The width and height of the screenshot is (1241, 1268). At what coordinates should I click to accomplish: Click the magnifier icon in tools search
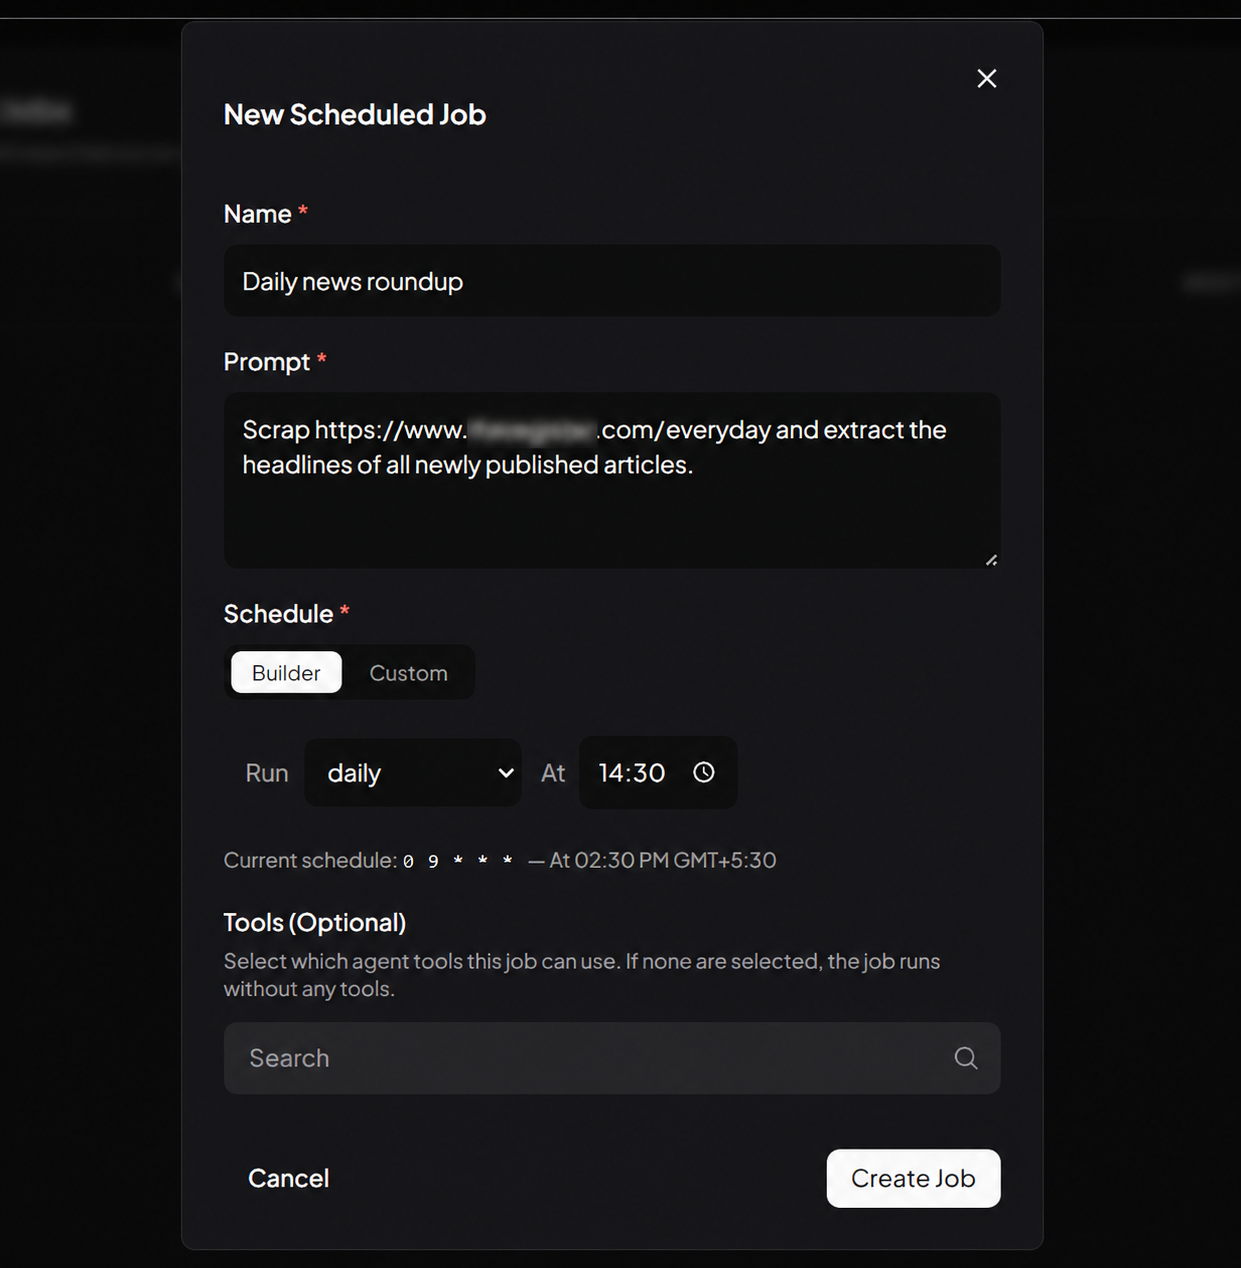point(966,1058)
